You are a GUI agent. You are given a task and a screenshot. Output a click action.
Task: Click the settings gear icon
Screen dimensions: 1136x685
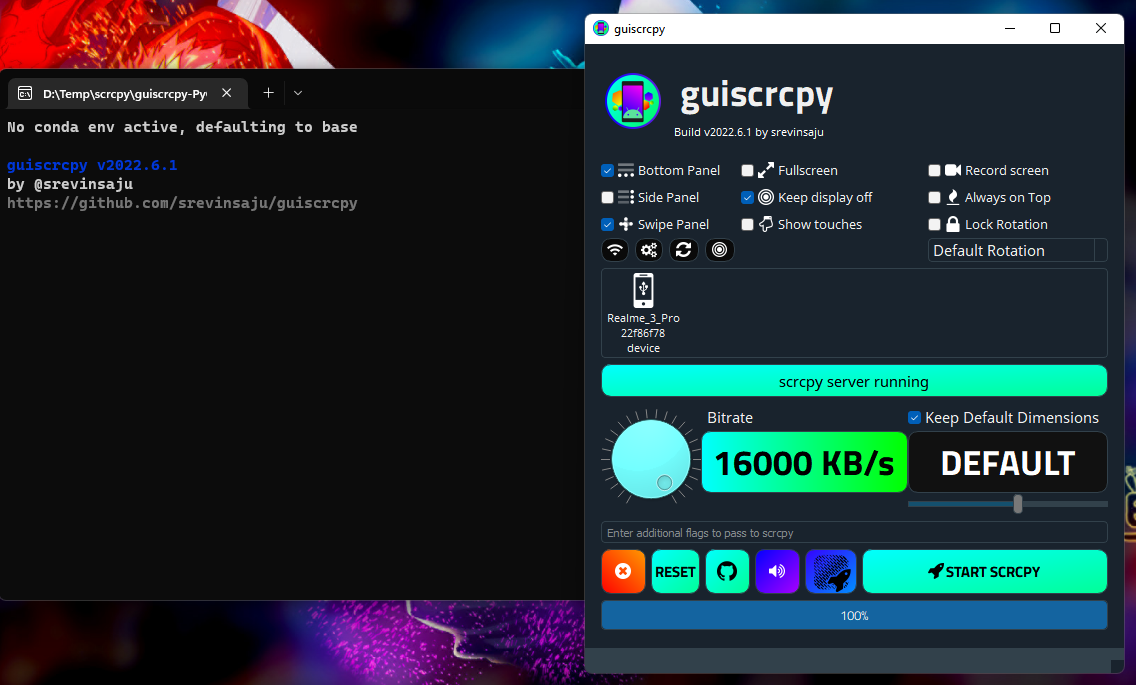[649, 249]
